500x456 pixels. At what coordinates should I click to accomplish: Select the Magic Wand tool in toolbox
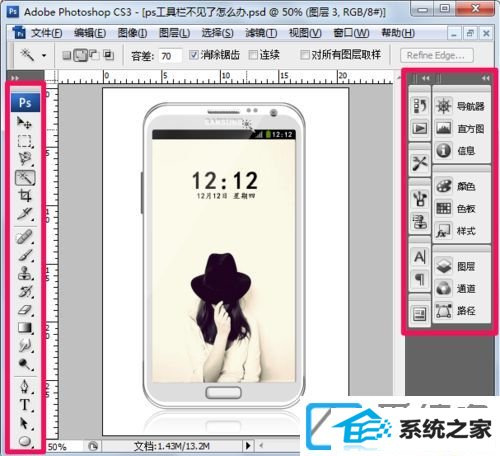(x=25, y=178)
